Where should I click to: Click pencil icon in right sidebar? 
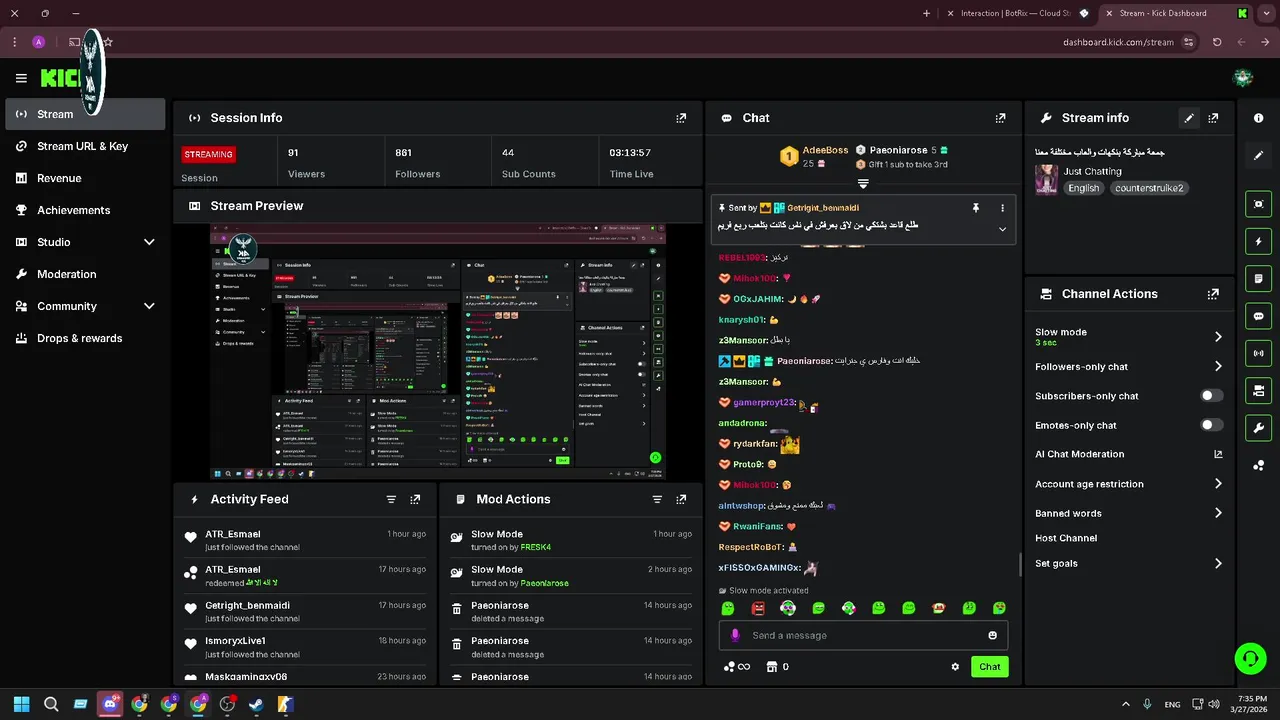click(x=1258, y=155)
